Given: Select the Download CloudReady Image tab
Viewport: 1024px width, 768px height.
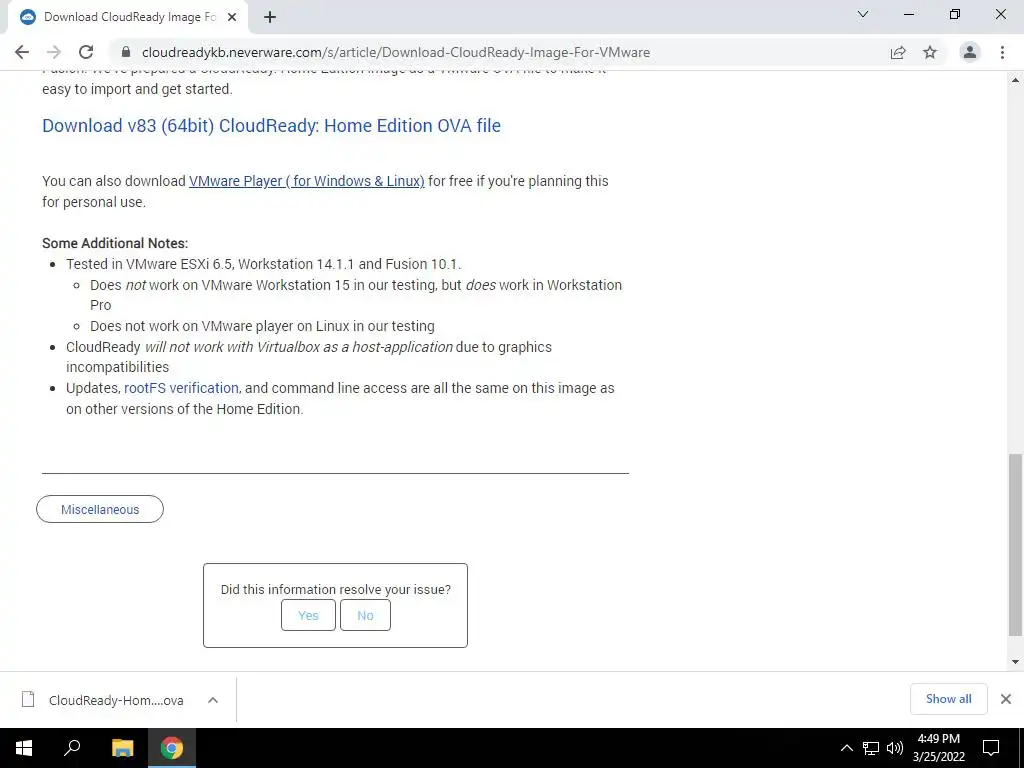Looking at the screenshot, I should pos(129,17).
